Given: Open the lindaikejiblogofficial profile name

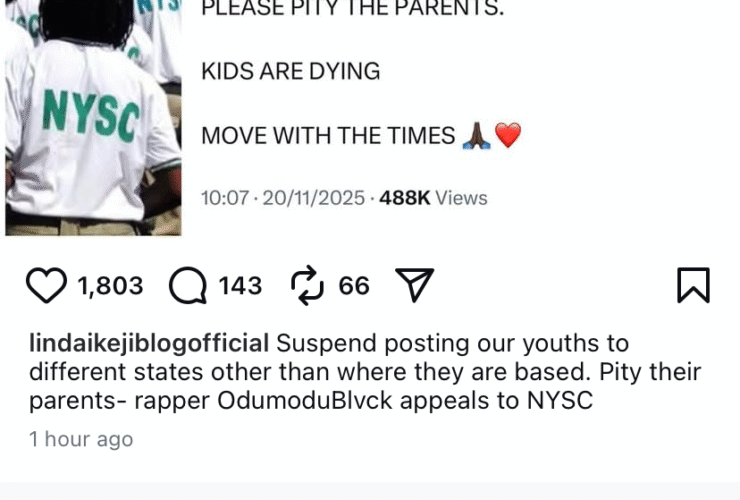Looking at the screenshot, I should pyautogui.click(x=149, y=343).
